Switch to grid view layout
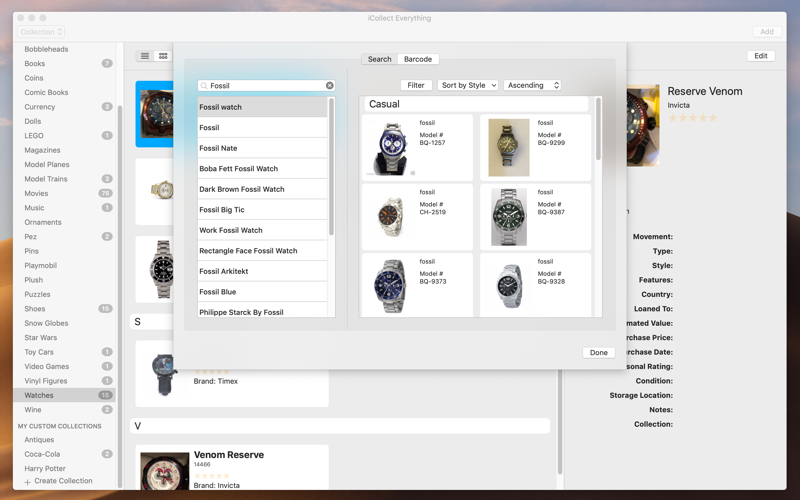800x500 pixels. (x=163, y=56)
